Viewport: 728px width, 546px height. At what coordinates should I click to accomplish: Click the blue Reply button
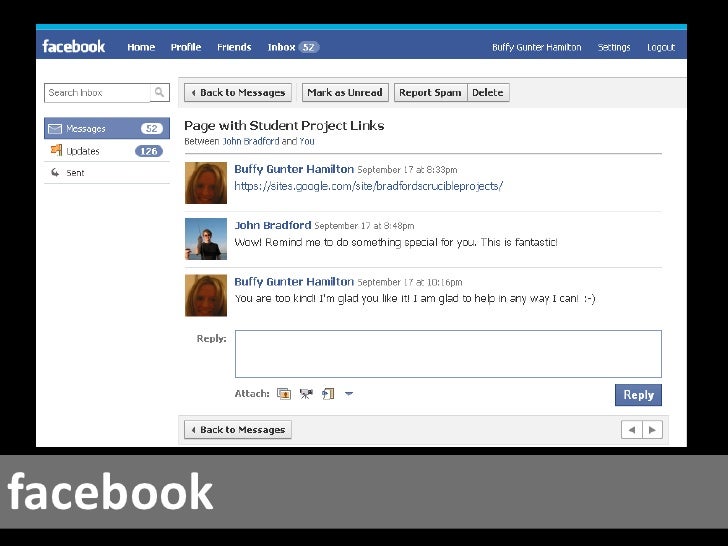click(638, 395)
